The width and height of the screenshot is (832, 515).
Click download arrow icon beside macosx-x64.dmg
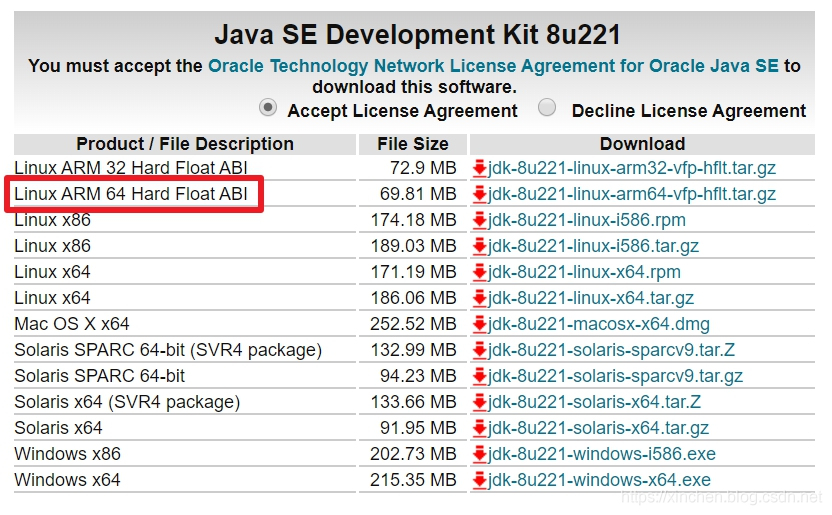[480, 324]
